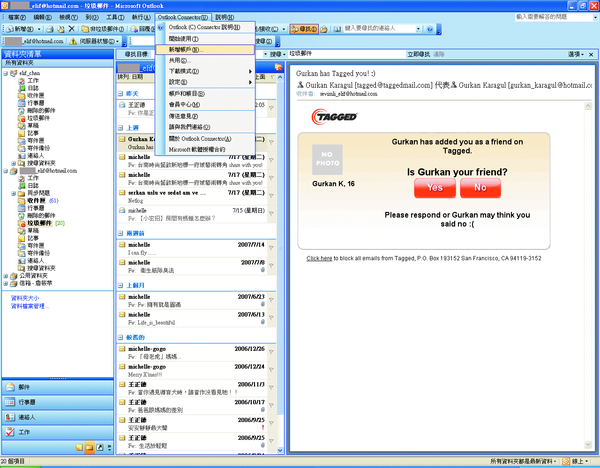
Task: Open the contact search box dropdown arrow
Action: click(x=418, y=29)
